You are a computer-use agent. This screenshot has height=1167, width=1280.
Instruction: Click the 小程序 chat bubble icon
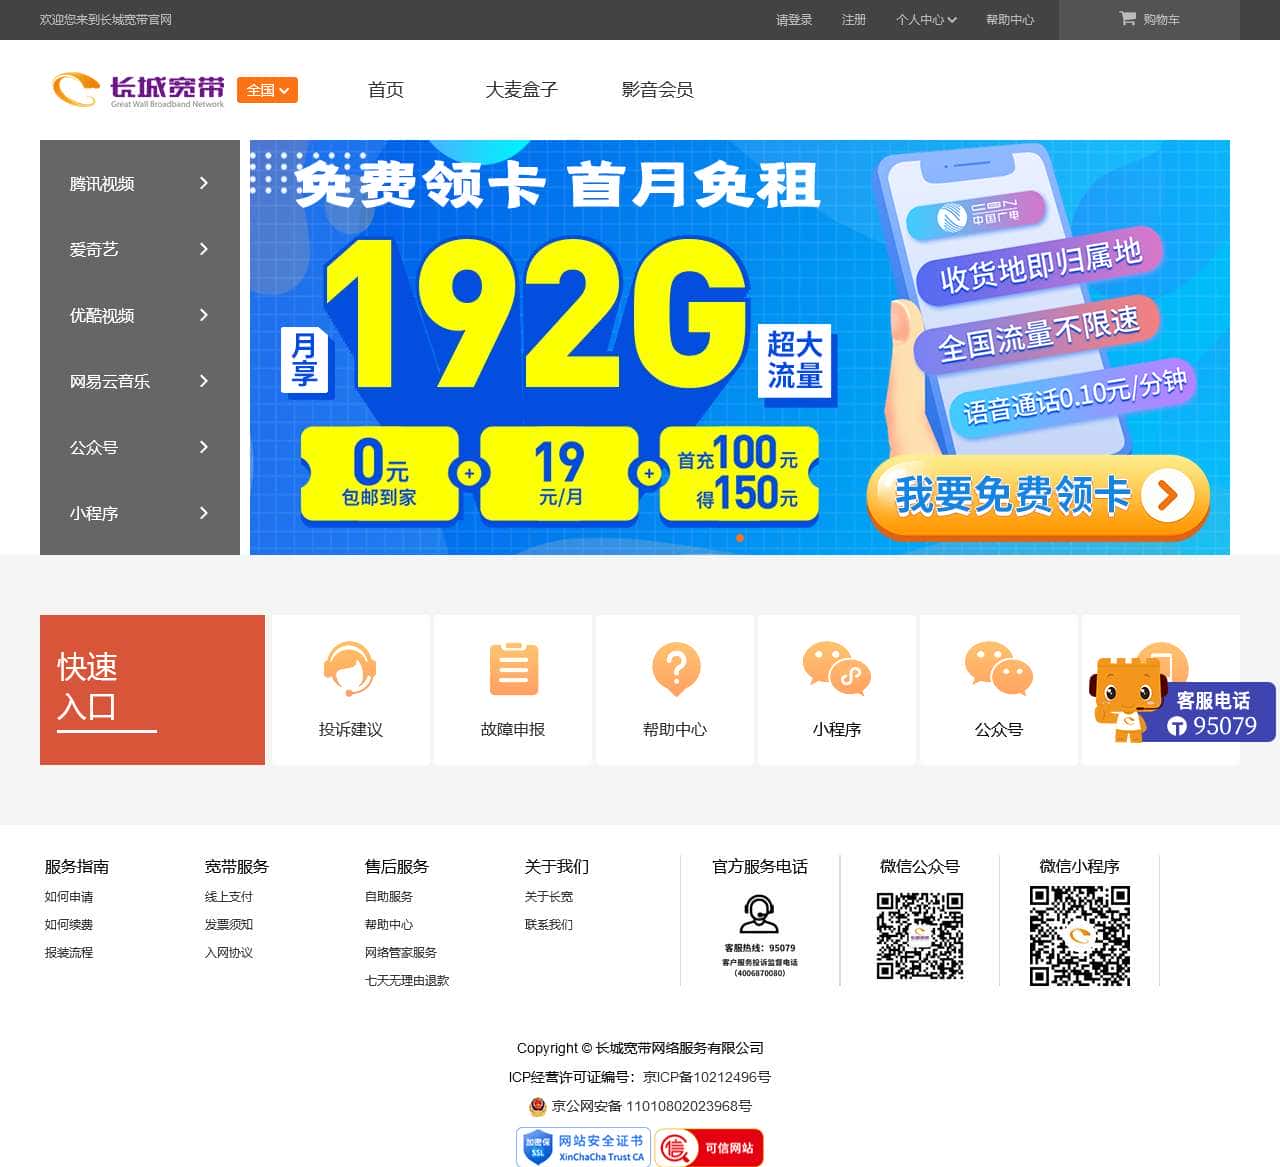pyautogui.click(x=837, y=669)
